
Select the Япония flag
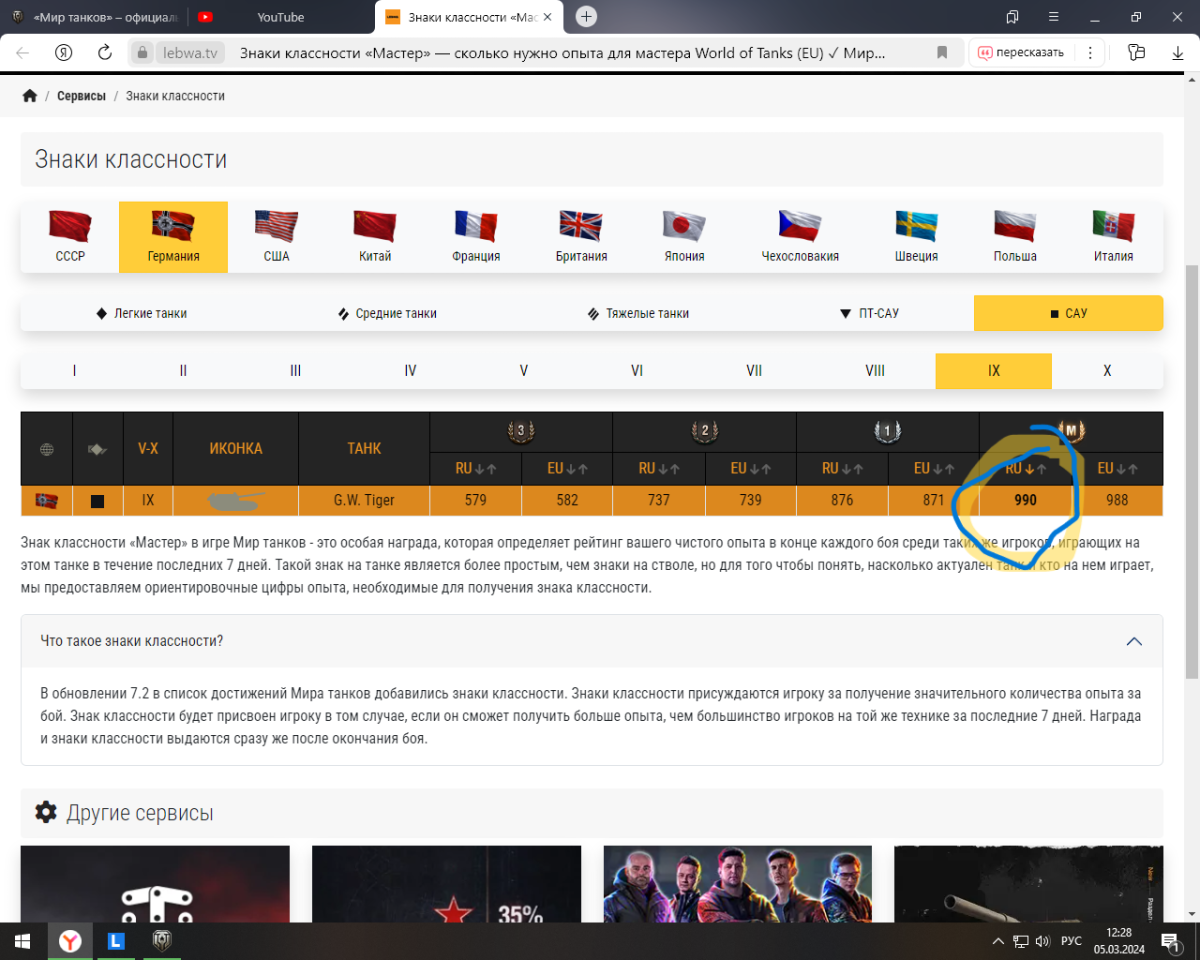coord(685,226)
